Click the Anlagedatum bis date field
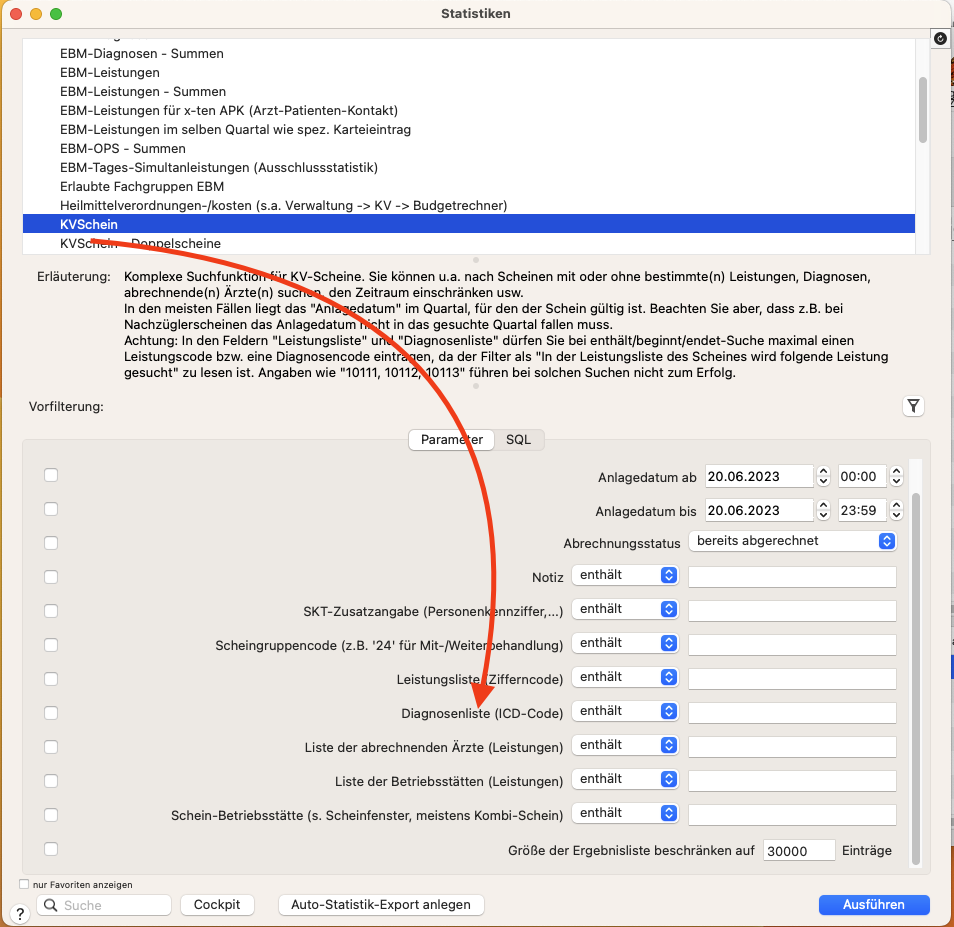954x927 pixels. [x=759, y=510]
